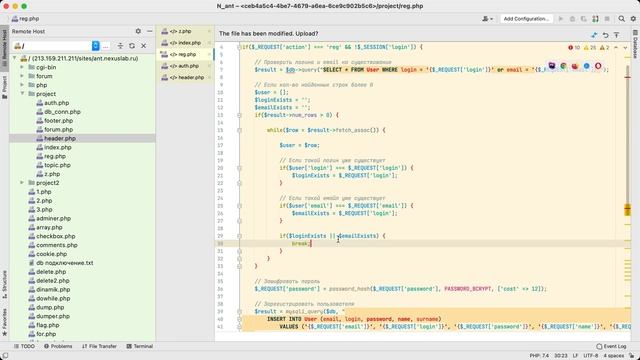
Task: Click the Debug bug icon in toolbar
Action: (x=572, y=19)
